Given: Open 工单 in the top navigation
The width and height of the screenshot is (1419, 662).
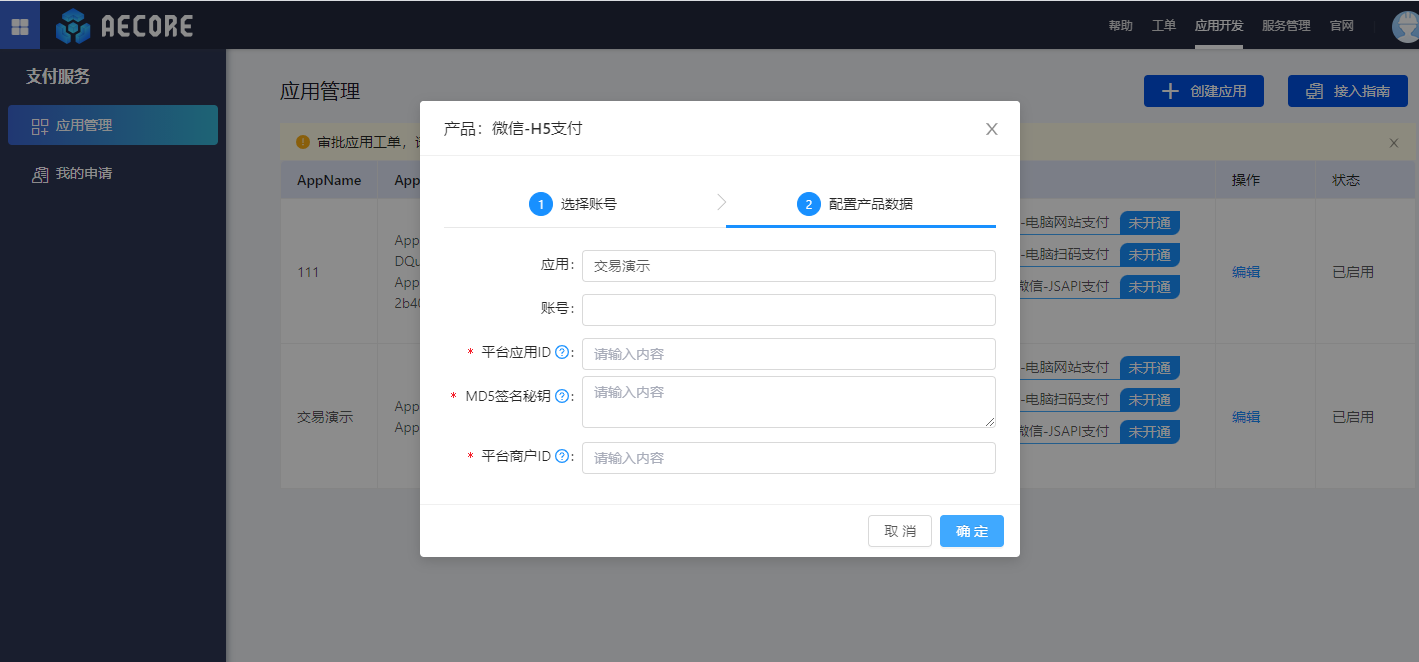Looking at the screenshot, I should pos(1163,26).
